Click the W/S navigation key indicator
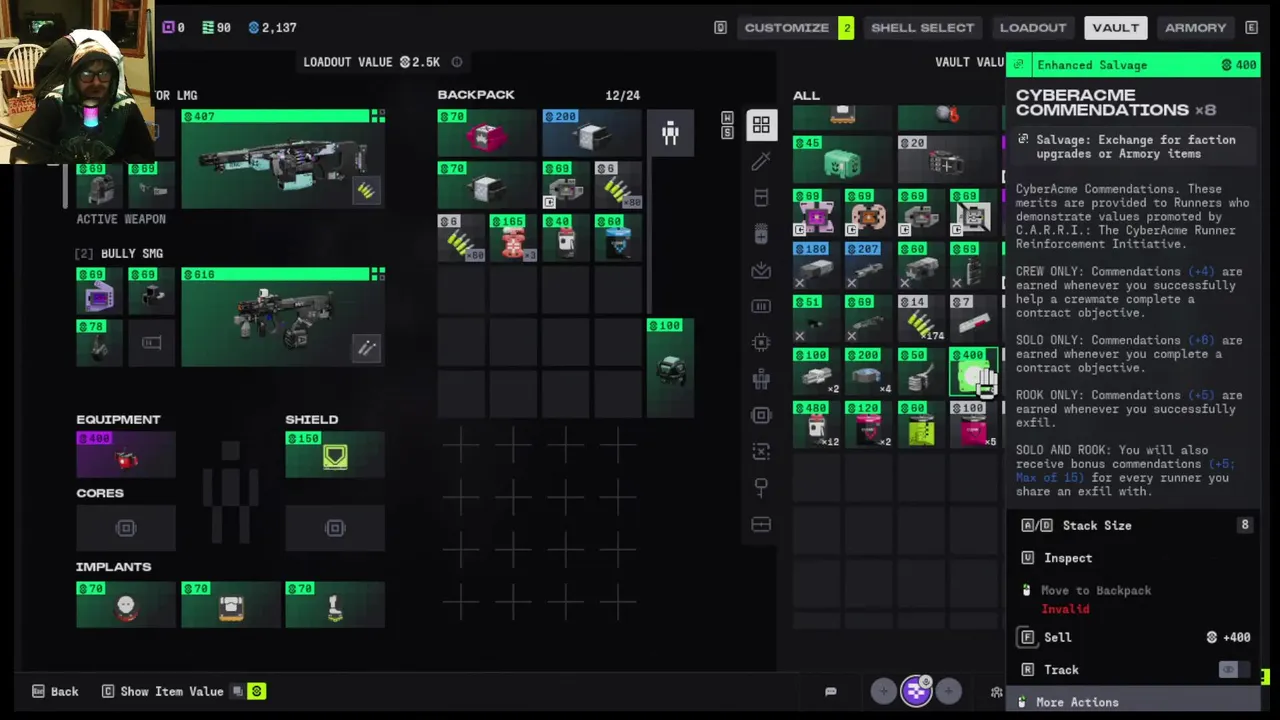 728,125
